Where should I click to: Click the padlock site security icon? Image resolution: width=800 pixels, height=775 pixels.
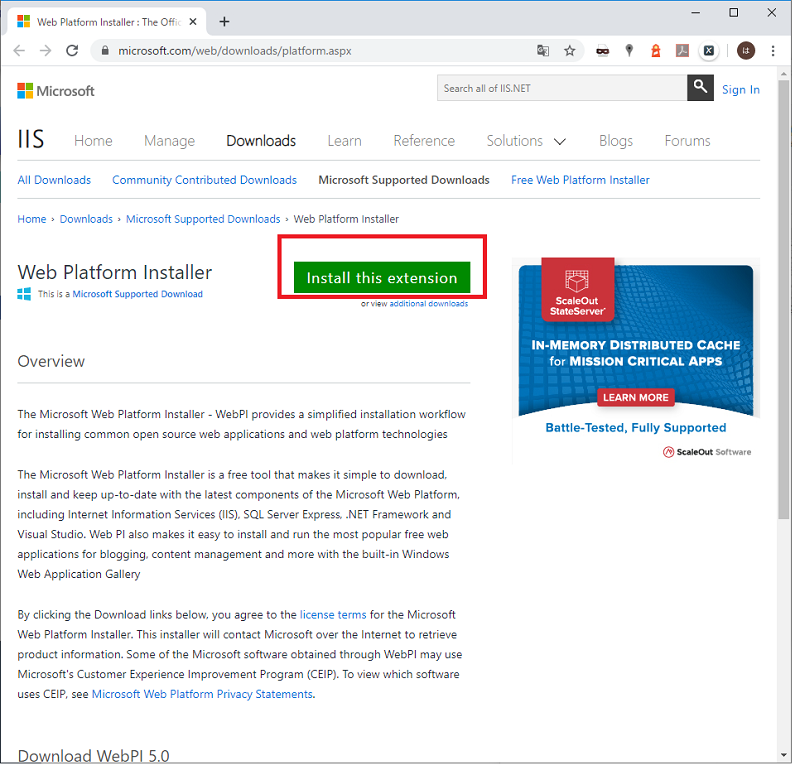(x=105, y=51)
